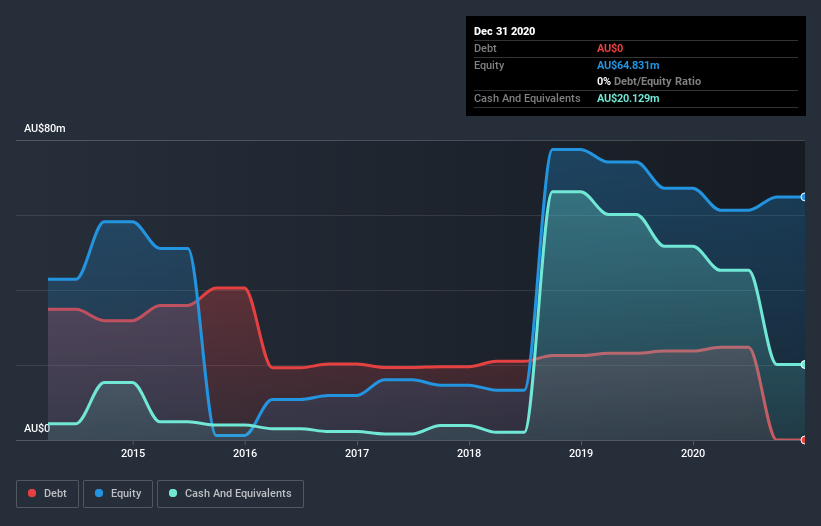Image resolution: width=821 pixels, height=526 pixels.
Task: Click the Dec 31 2020 tooltip heading
Action: [x=504, y=31]
